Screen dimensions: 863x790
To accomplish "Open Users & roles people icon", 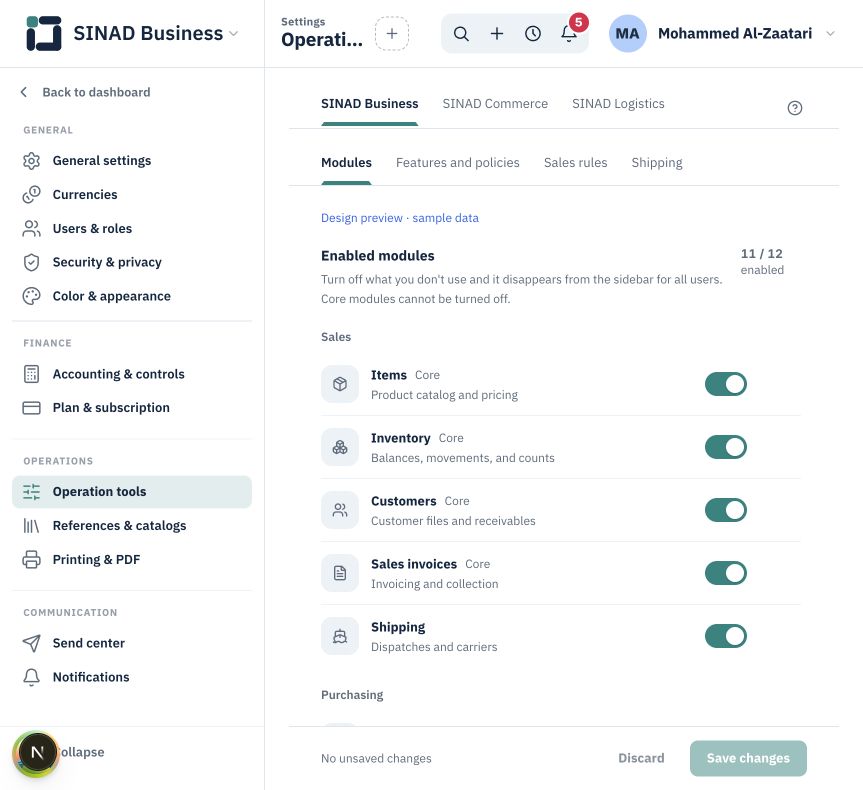I will [x=31, y=228].
